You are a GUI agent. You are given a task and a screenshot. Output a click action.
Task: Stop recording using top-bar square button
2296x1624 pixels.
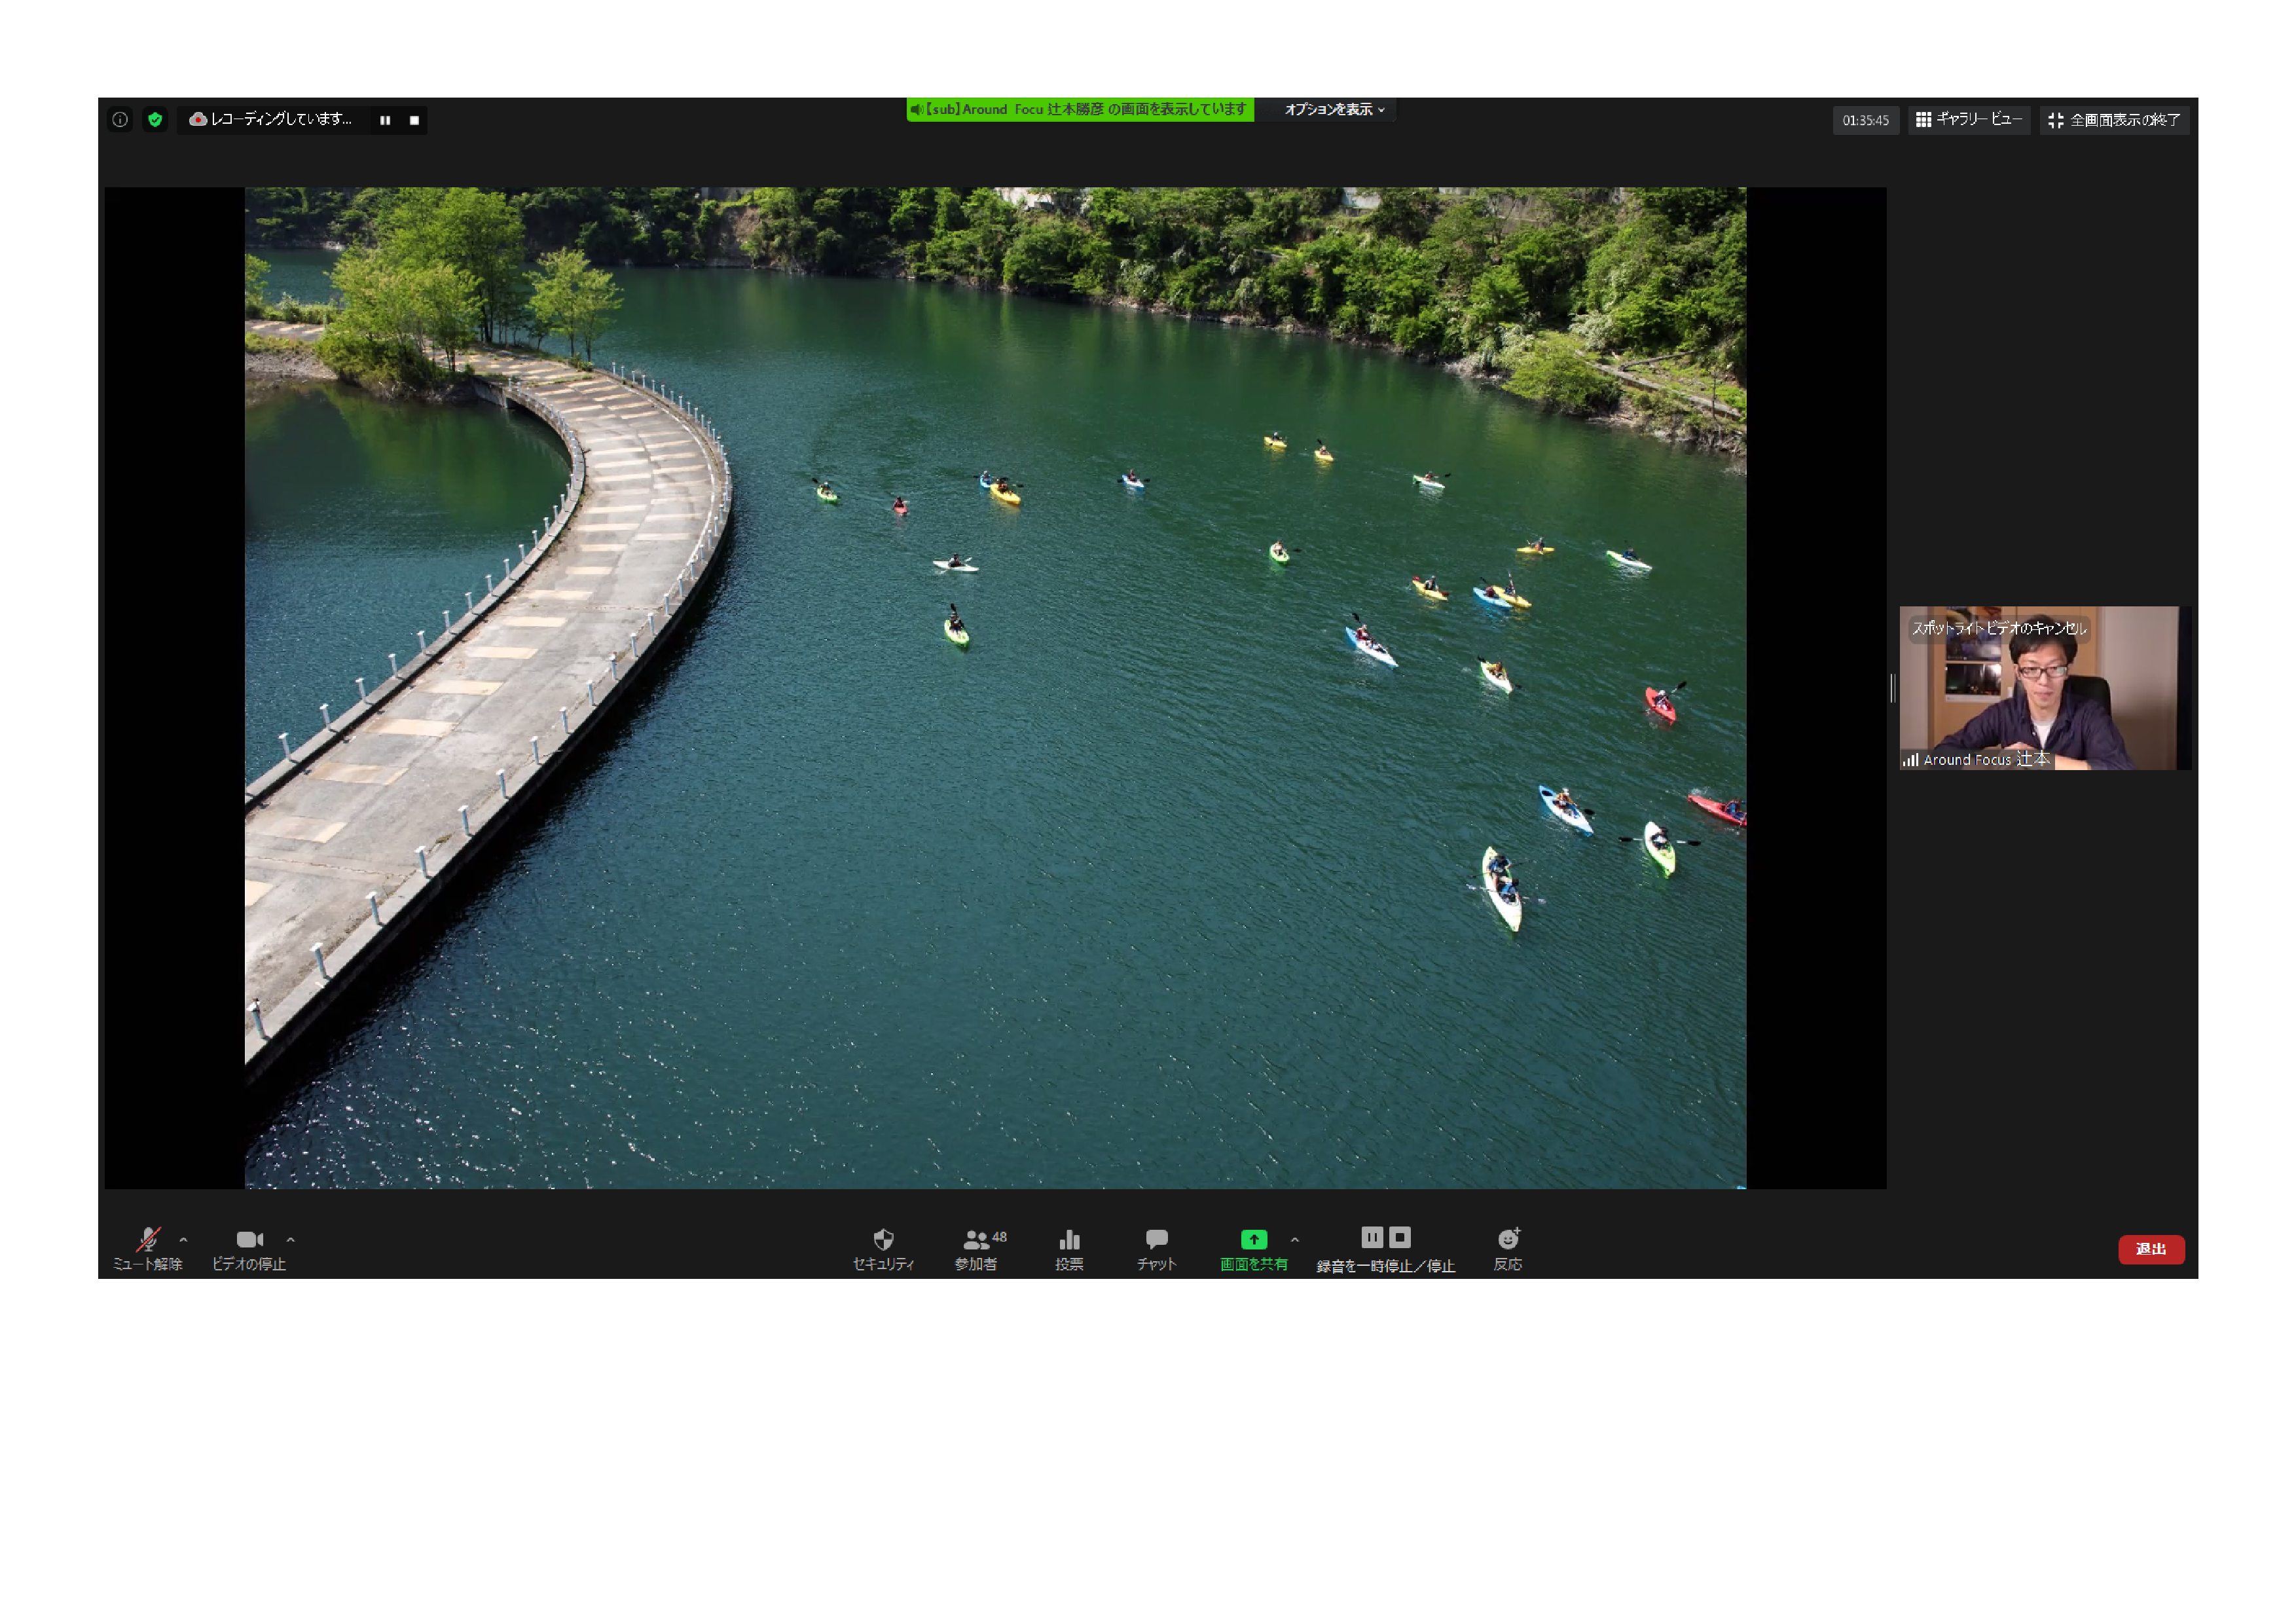click(x=414, y=120)
